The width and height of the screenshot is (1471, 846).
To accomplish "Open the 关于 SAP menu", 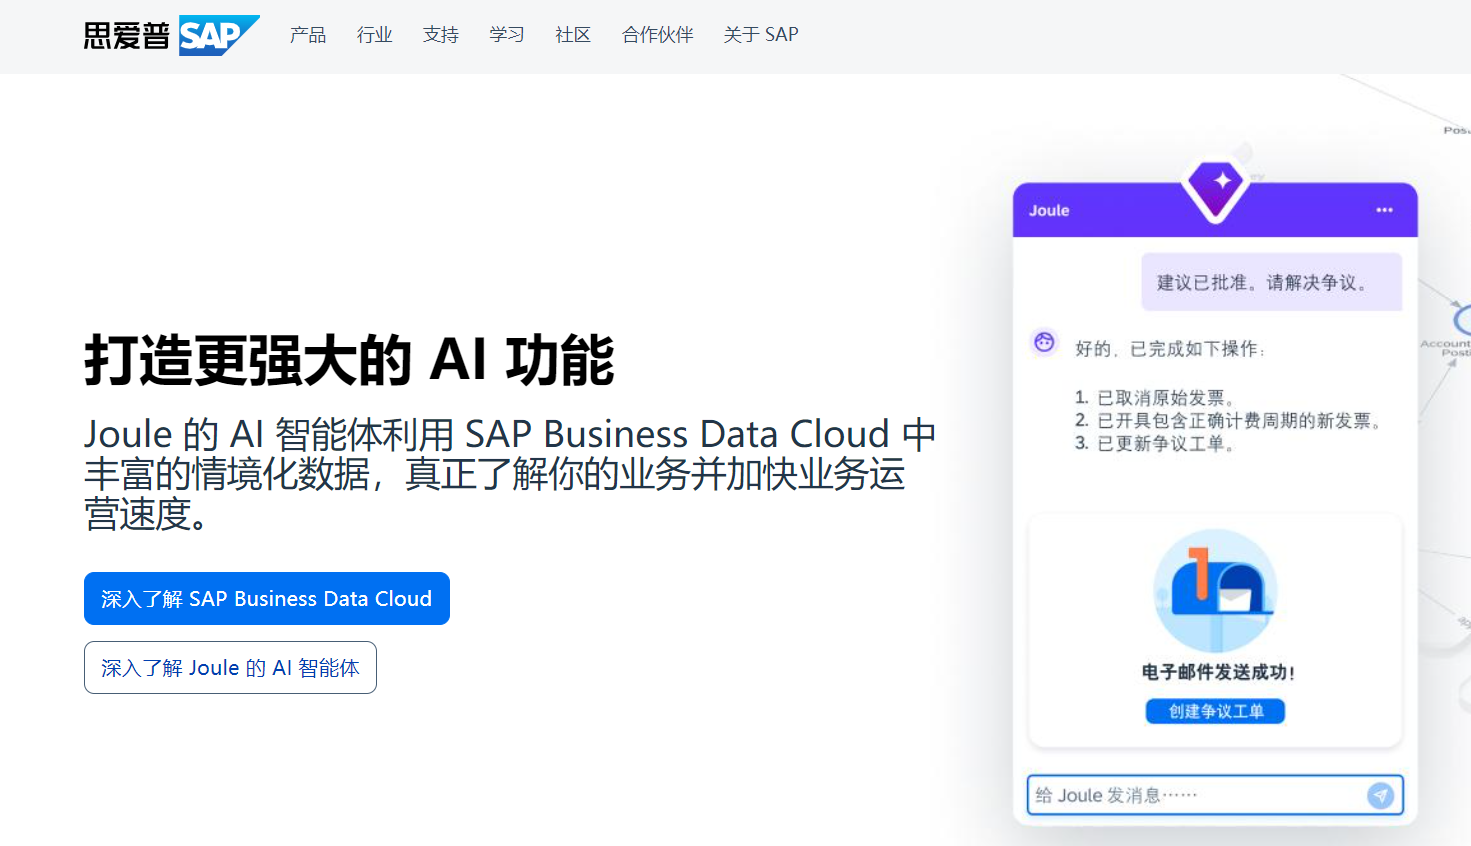I will [x=760, y=35].
